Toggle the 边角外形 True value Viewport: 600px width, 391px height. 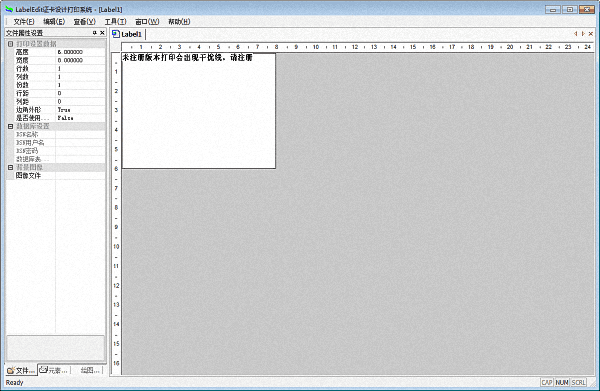[80, 110]
